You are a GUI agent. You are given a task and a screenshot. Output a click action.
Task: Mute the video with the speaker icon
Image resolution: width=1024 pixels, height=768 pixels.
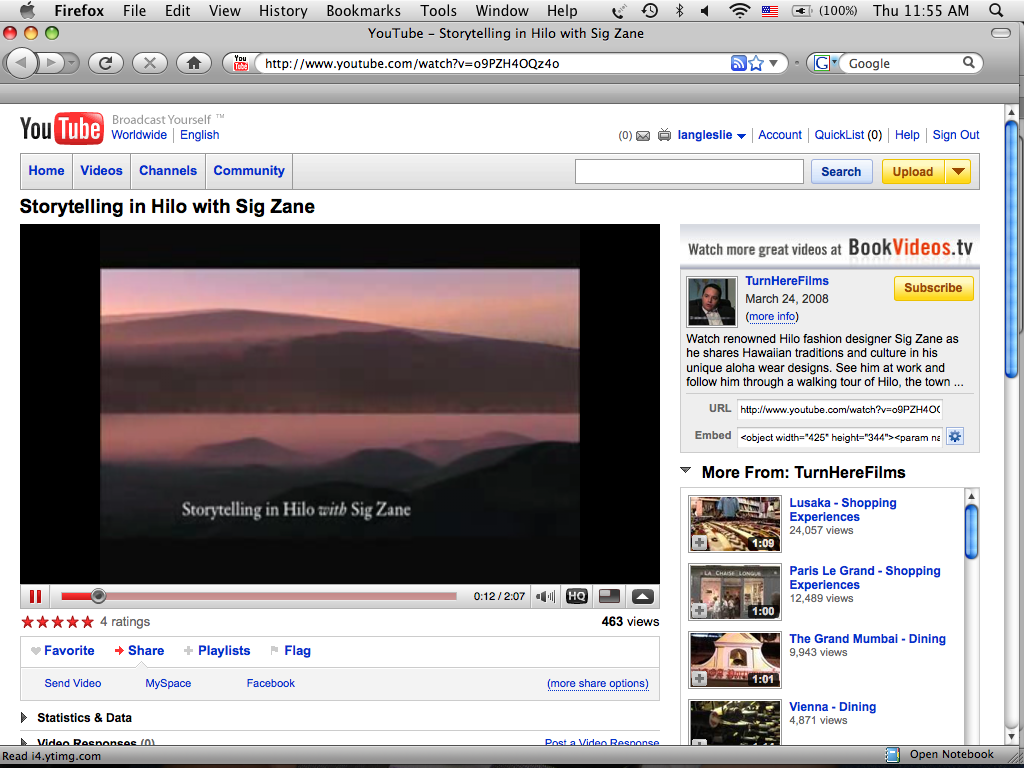(x=545, y=596)
